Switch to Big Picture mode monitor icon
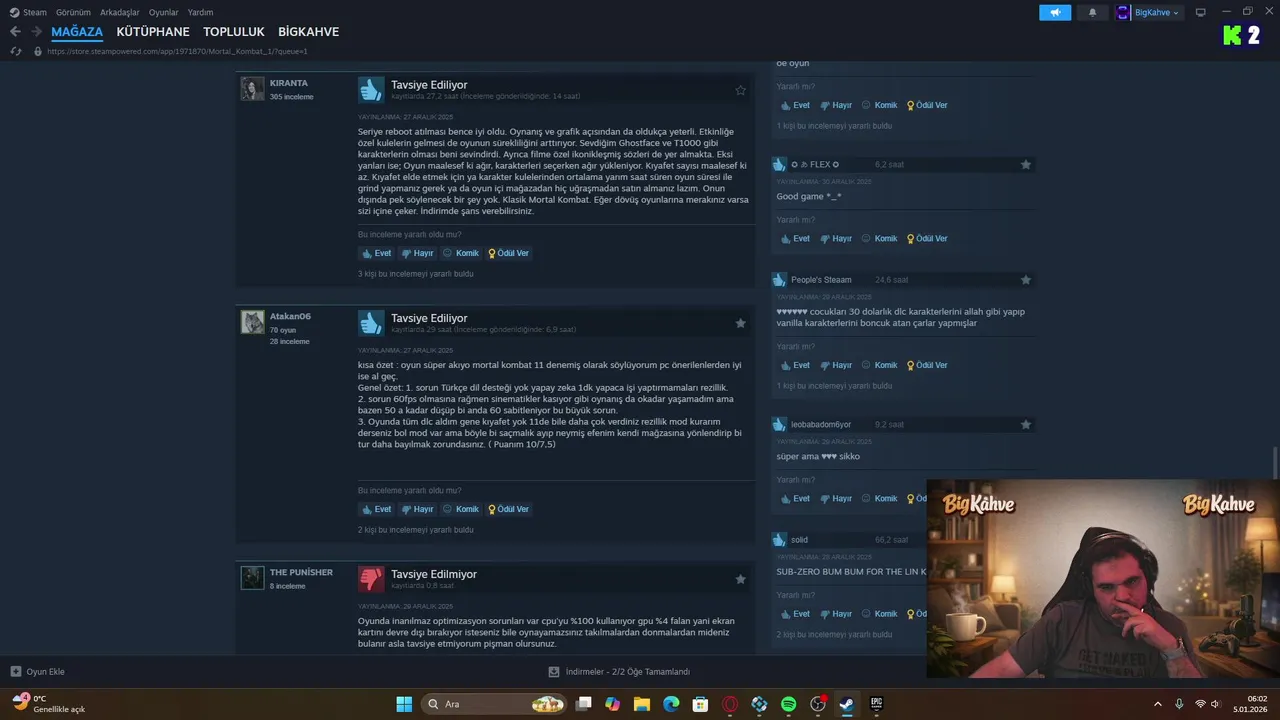This screenshot has height=720, width=1280. click(x=1201, y=12)
